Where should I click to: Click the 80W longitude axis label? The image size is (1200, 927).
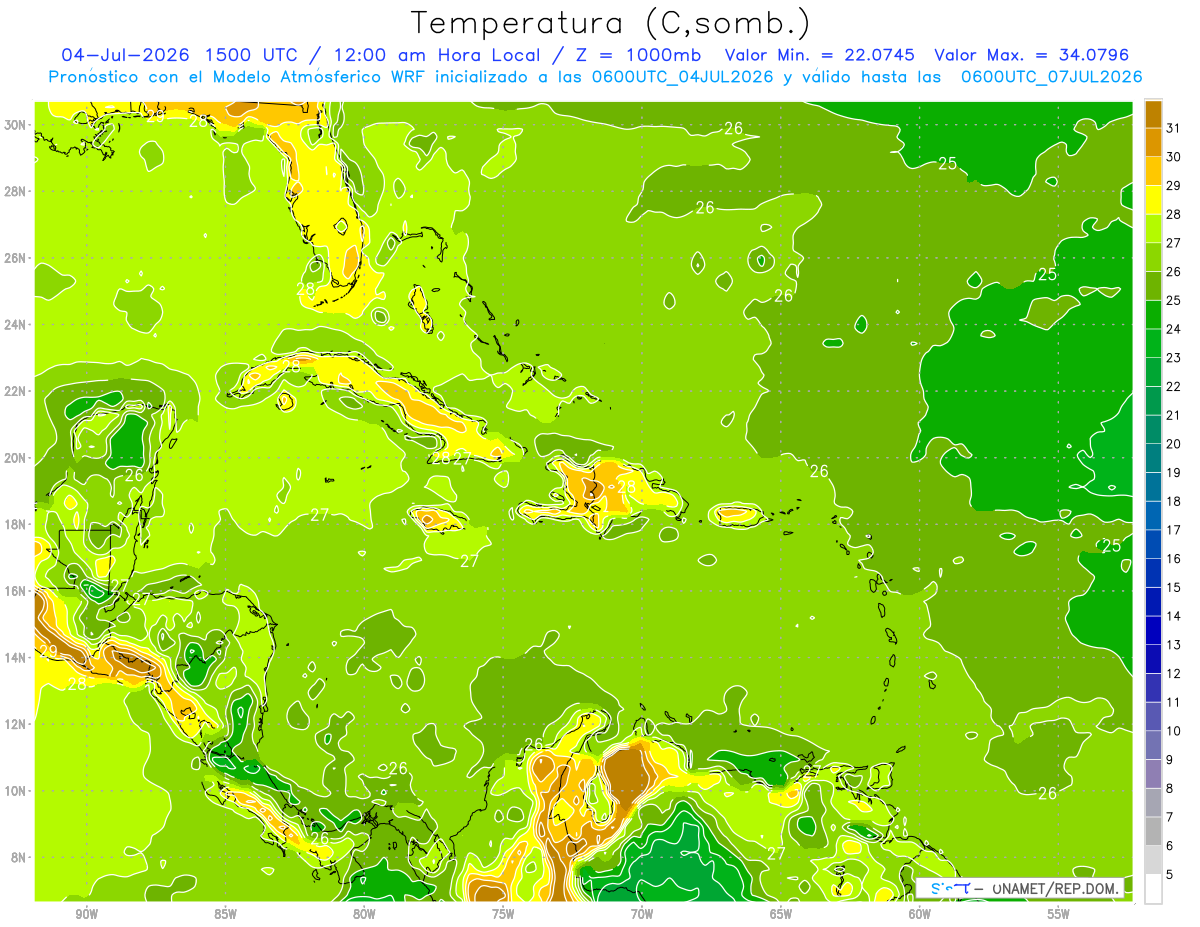(364, 914)
